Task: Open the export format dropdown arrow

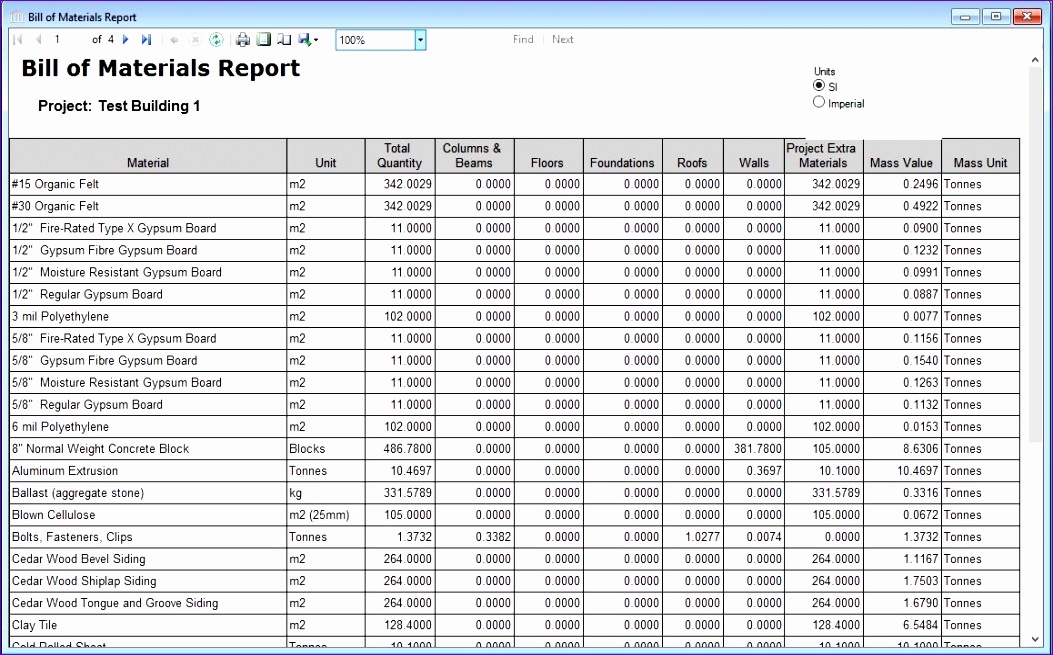Action: tap(317, 39)
